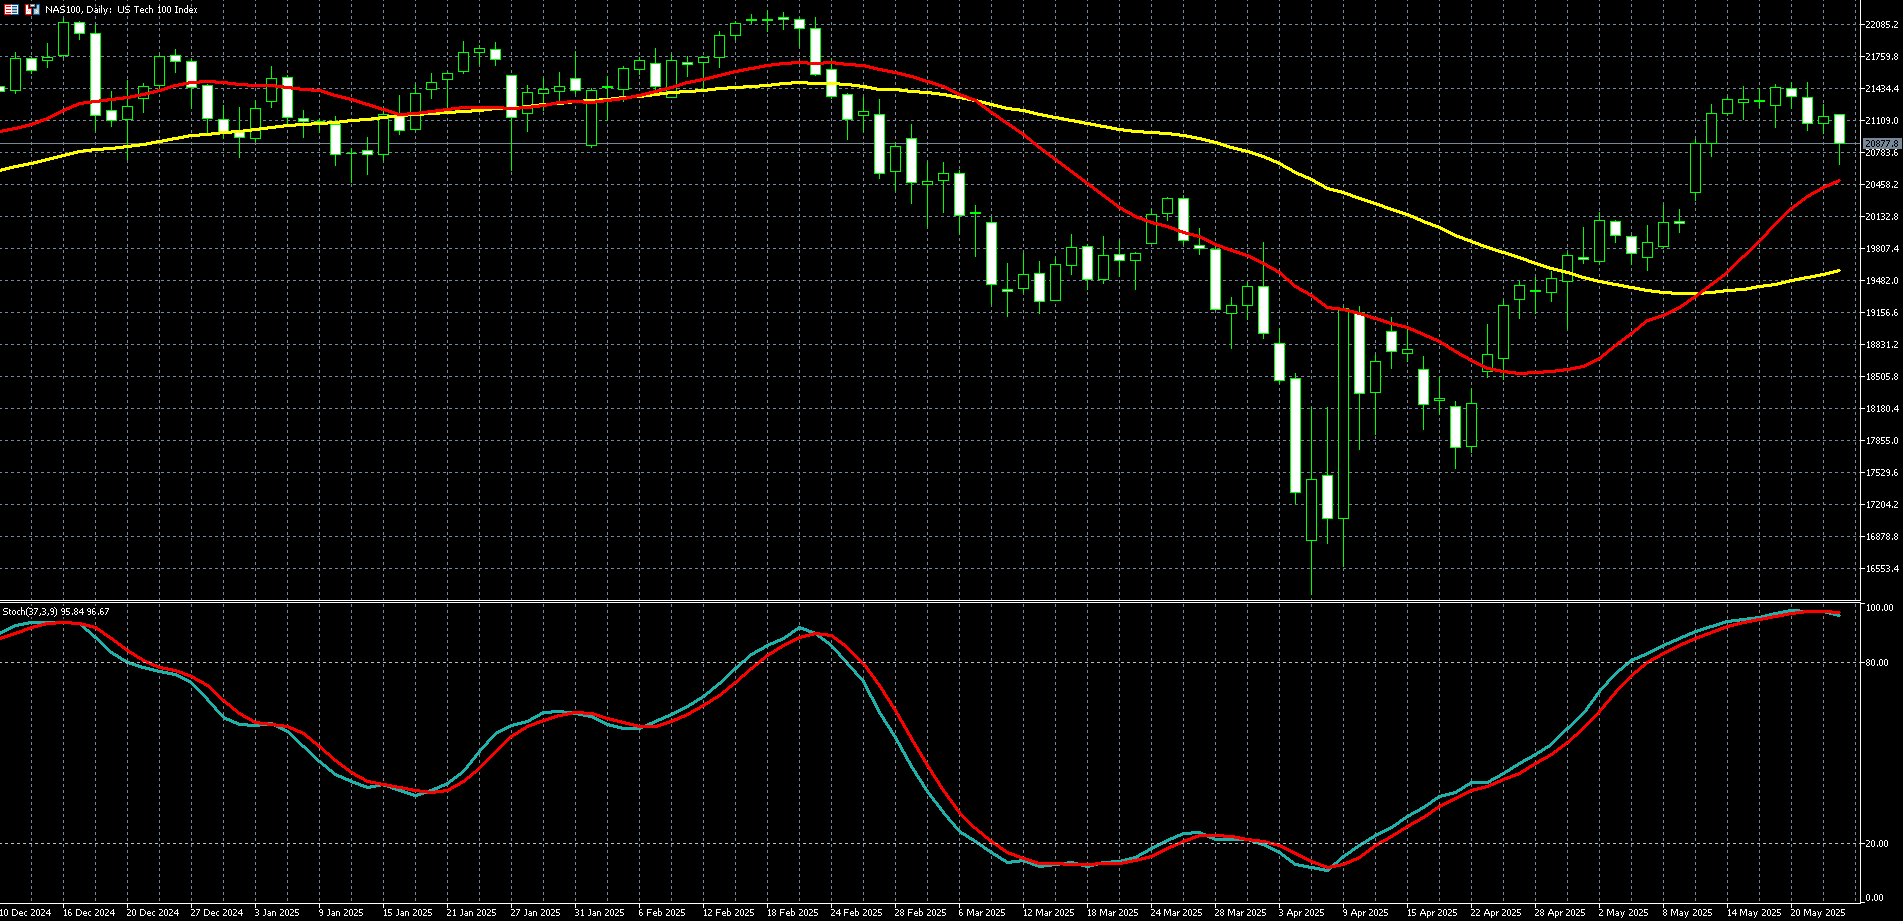
Task: Click the stochastic 80.00 level label
Action: tap(1877, 663)
